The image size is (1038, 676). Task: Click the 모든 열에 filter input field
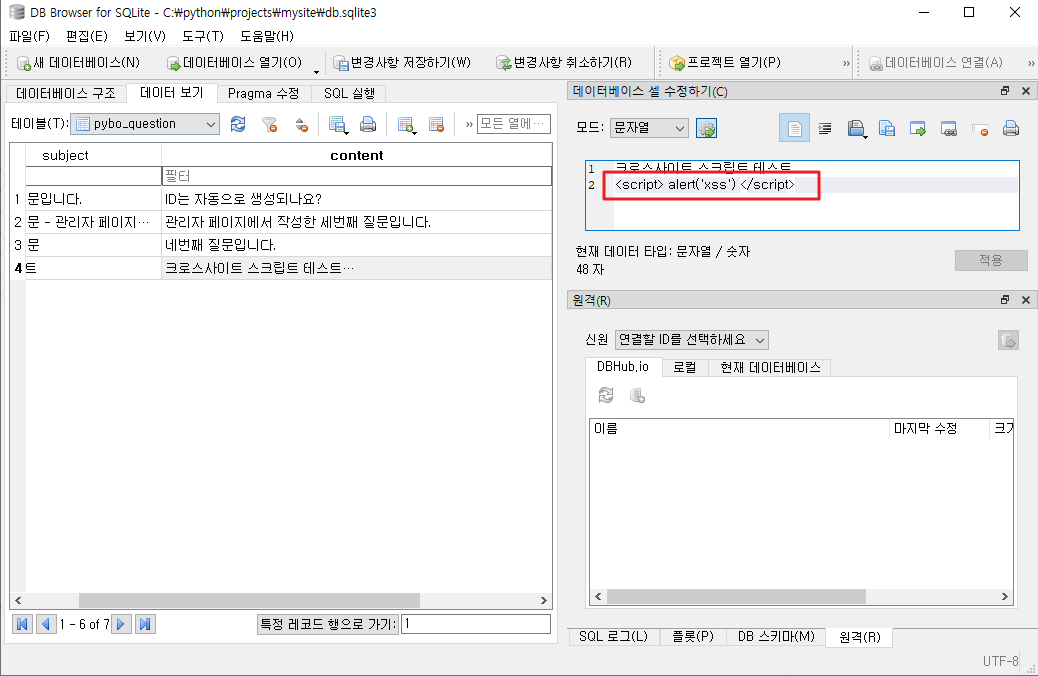[514, 124]
